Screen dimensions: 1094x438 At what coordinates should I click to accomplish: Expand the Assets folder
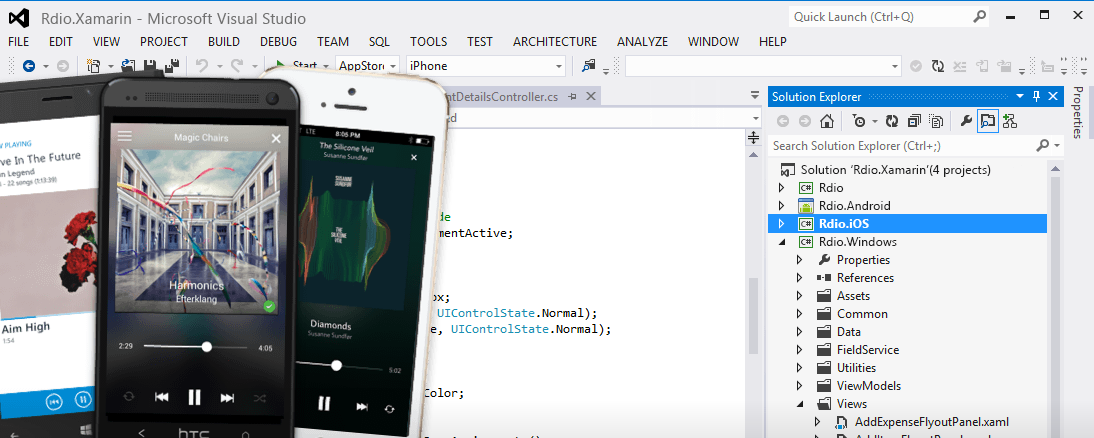800,296
